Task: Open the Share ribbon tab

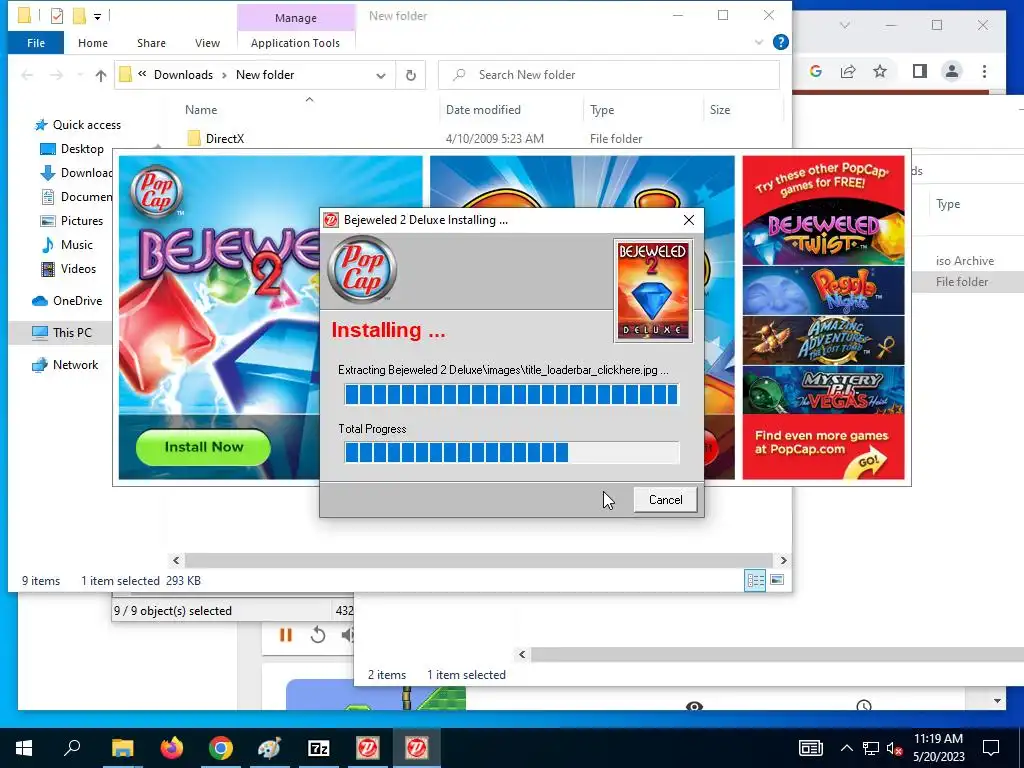Action: point(151,43)
